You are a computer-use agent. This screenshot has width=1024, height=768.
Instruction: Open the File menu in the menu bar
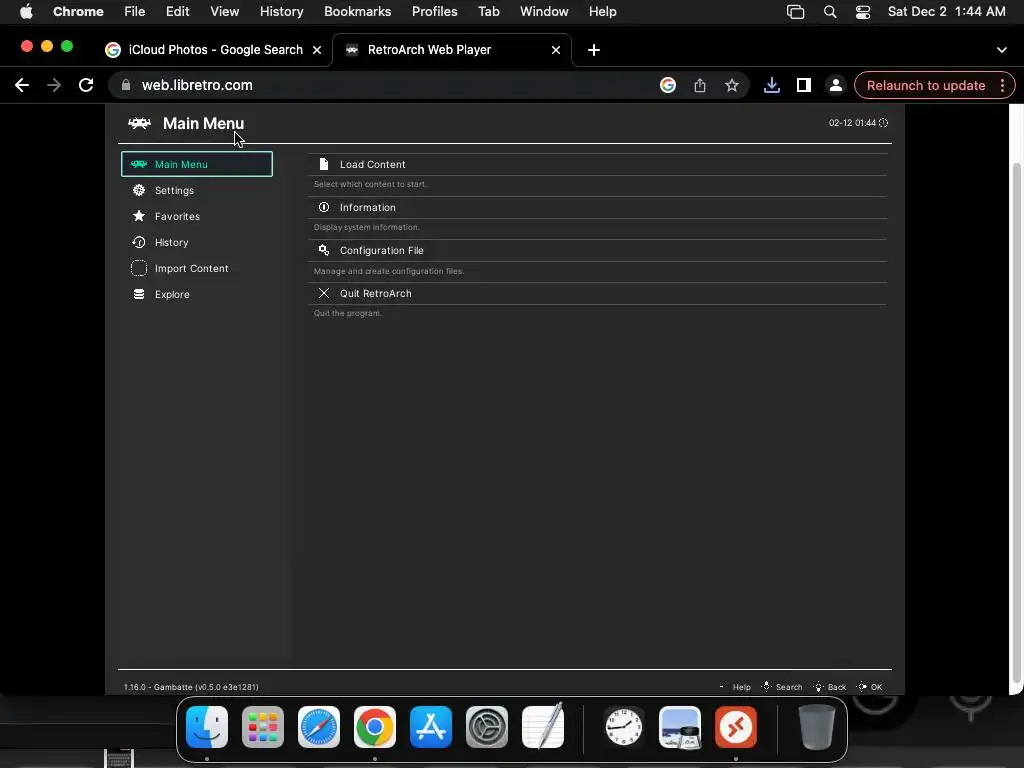click(135, 11)
